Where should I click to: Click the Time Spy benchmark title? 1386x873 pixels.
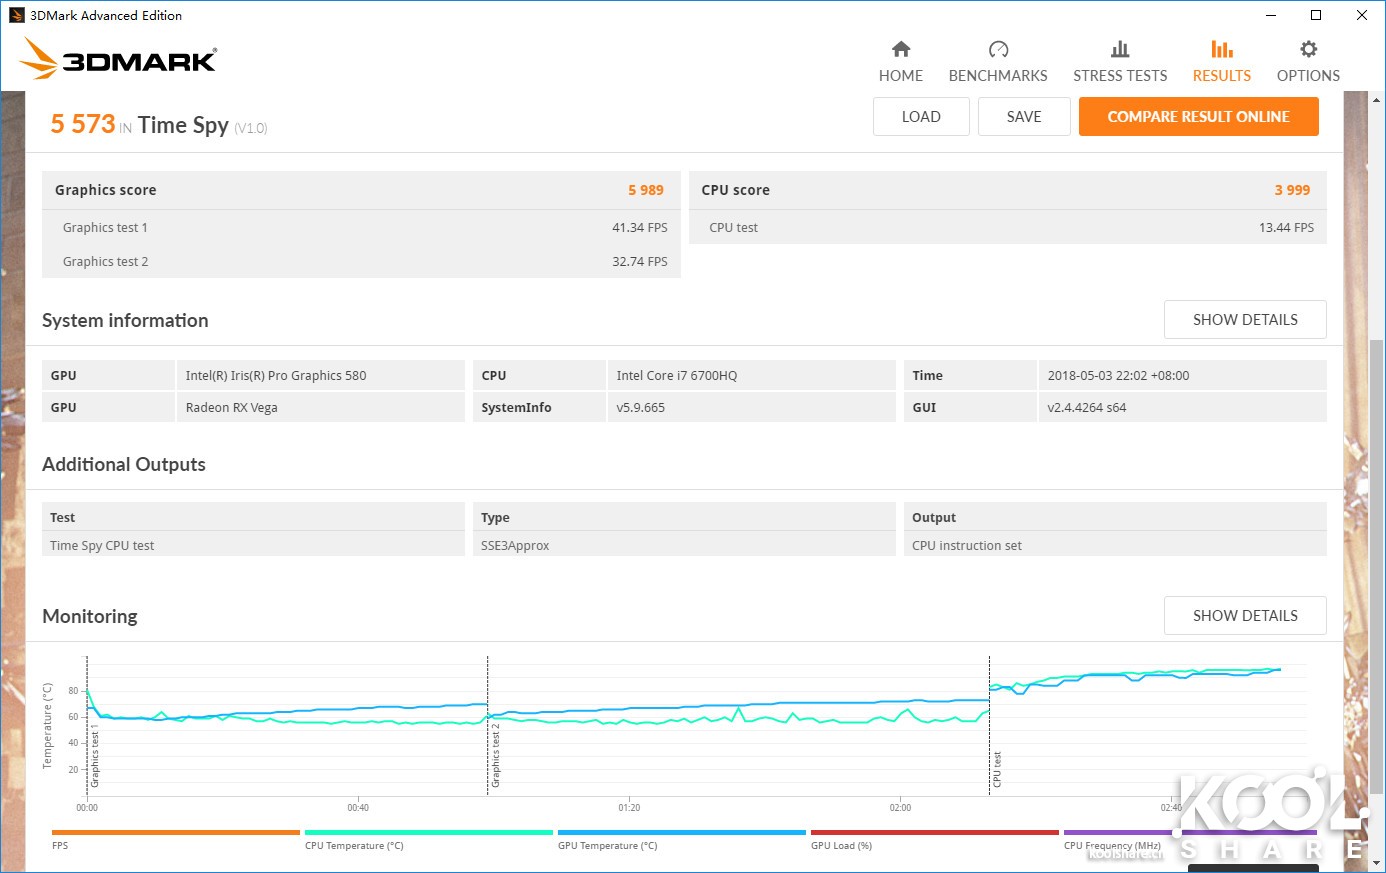click(x=183, y=125)
